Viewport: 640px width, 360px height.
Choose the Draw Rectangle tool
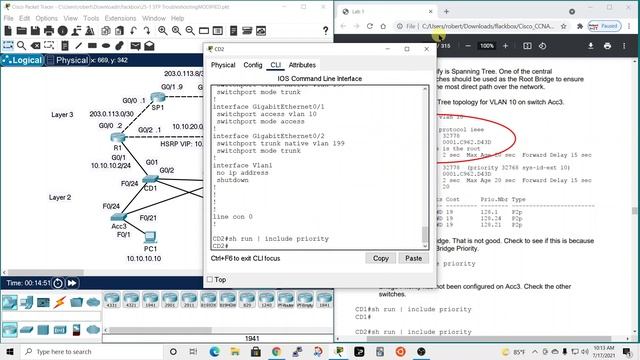(92, 45)
